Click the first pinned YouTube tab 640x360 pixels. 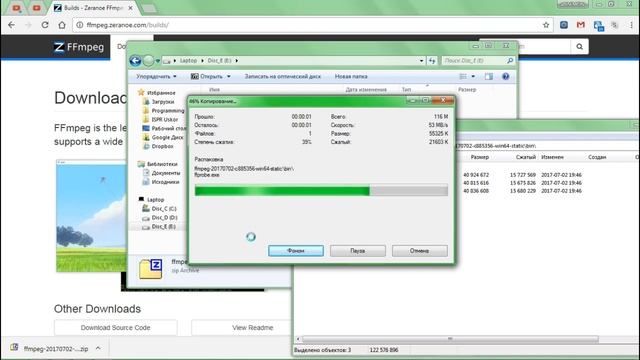[x=17, y=8]
